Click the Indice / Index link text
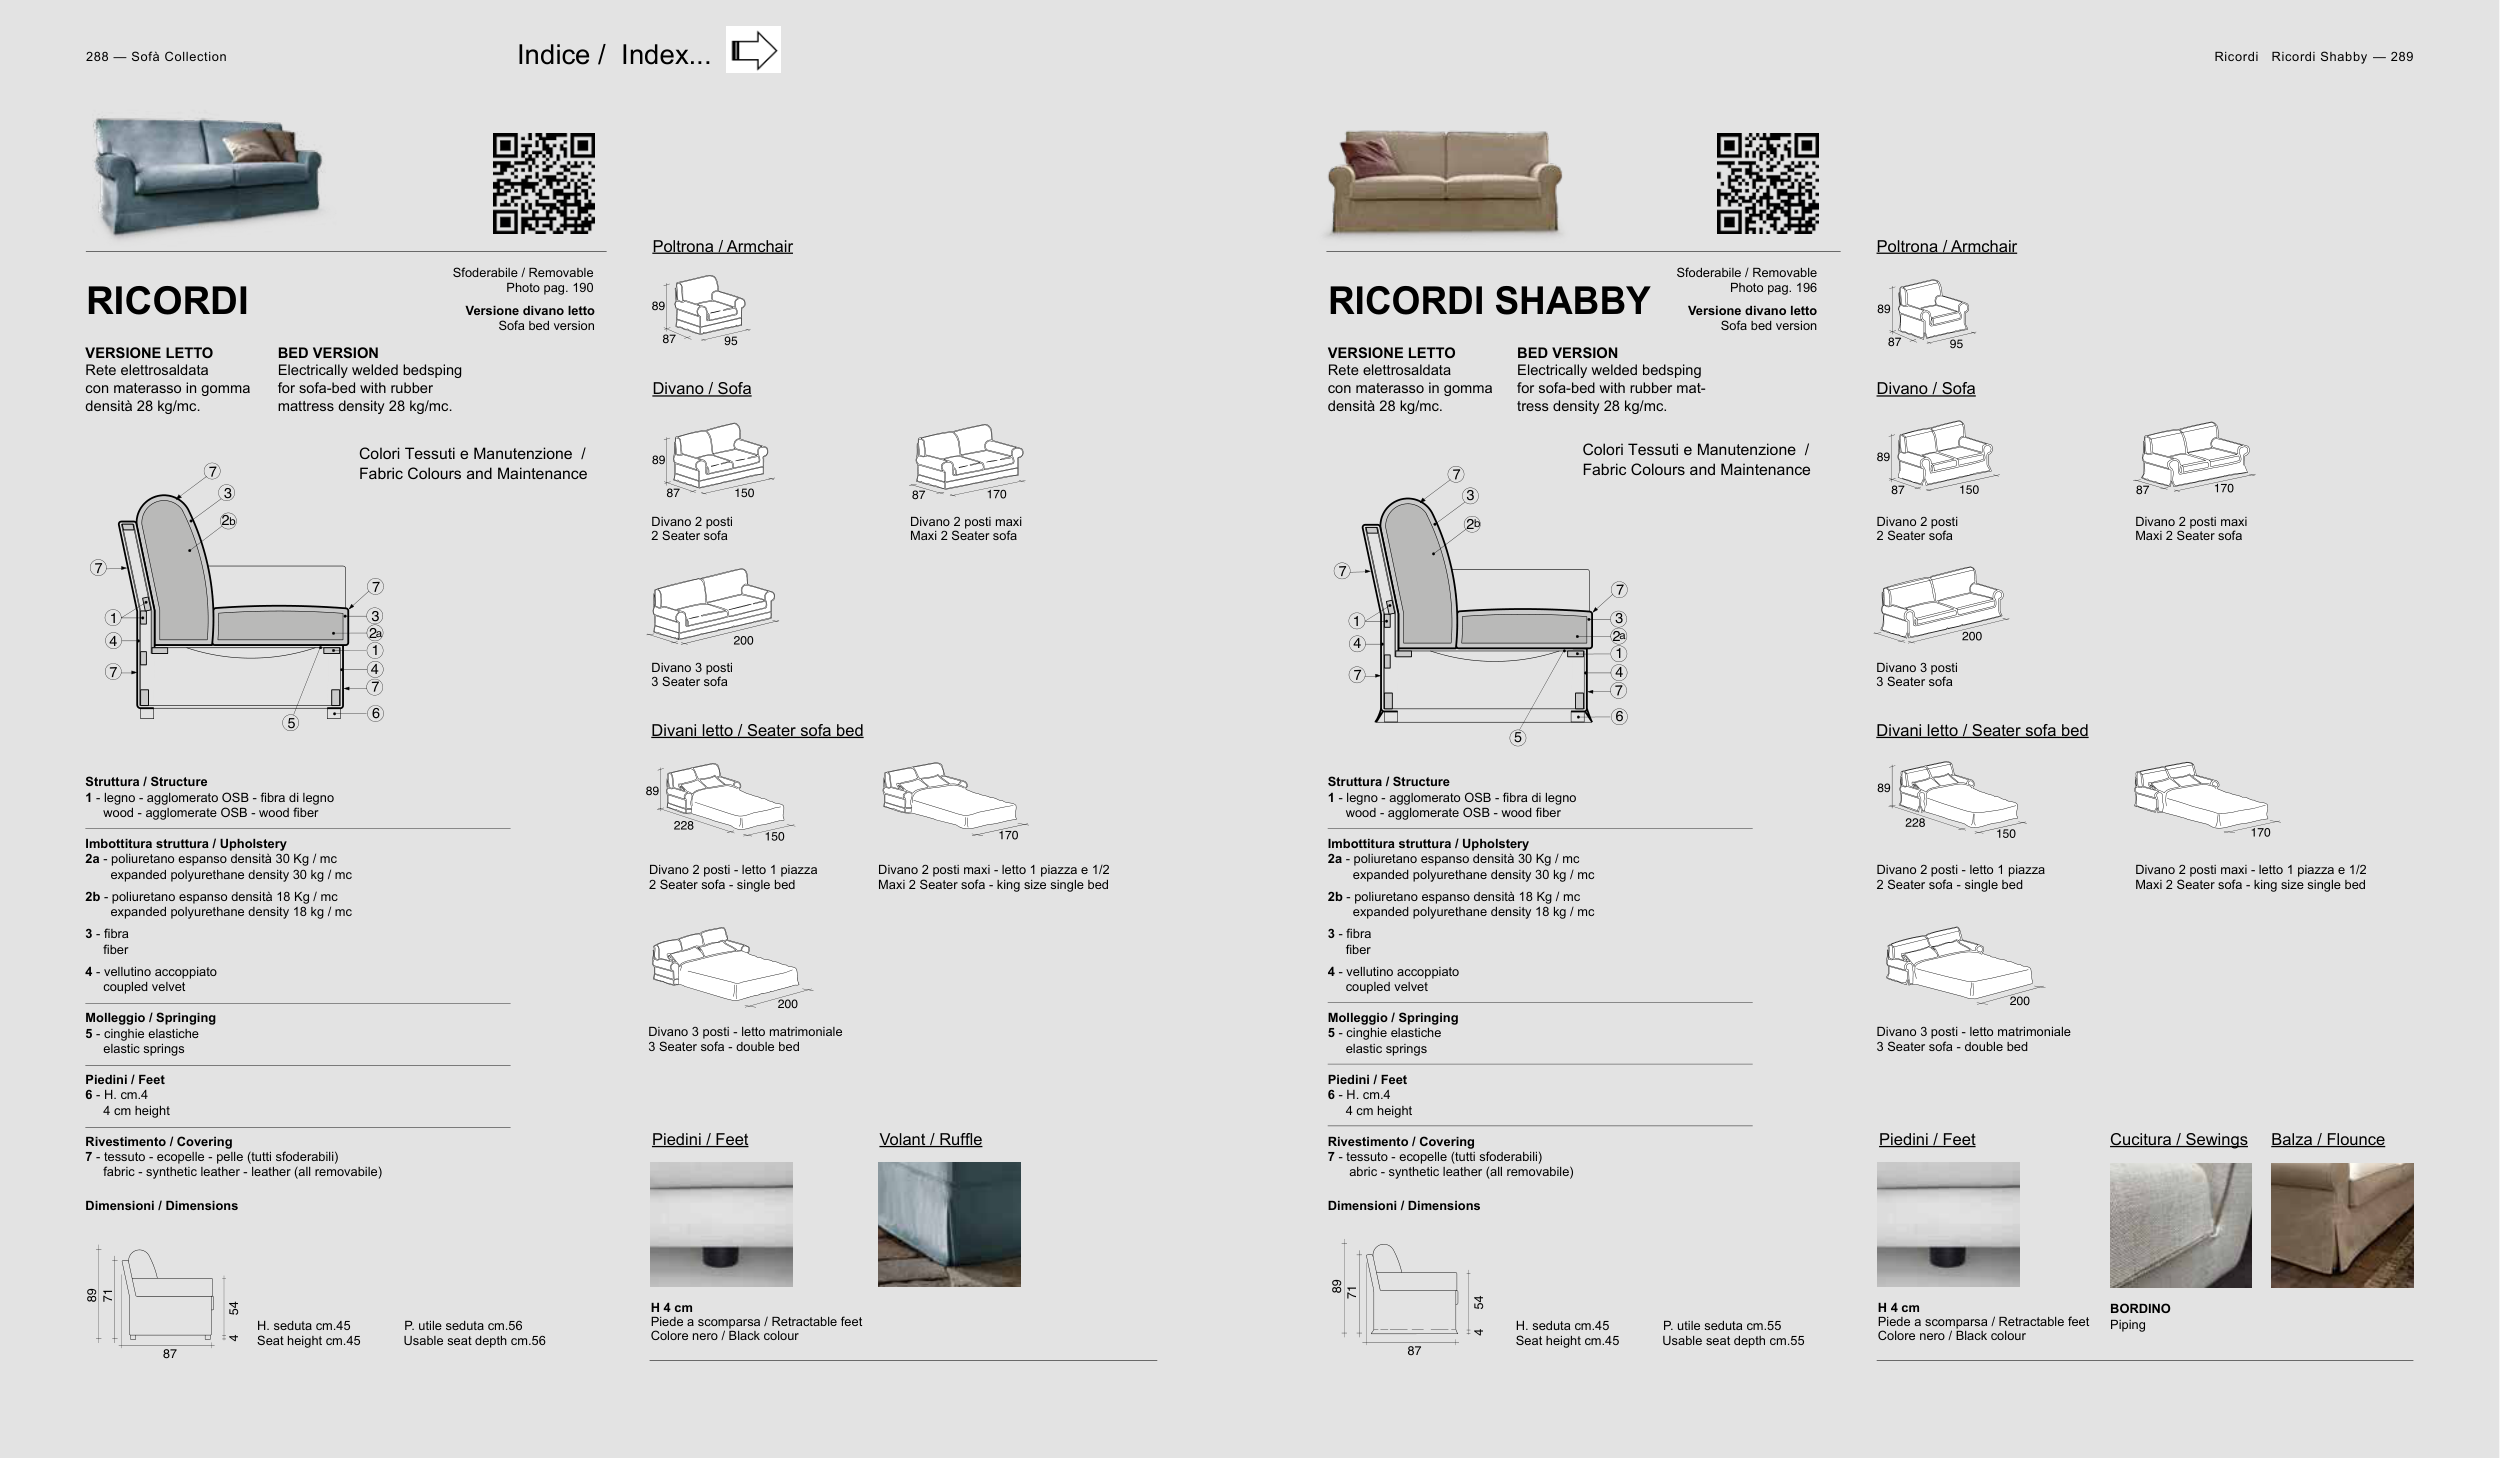This screenshot has height=1458, width=2500. (x=613, y=55)
